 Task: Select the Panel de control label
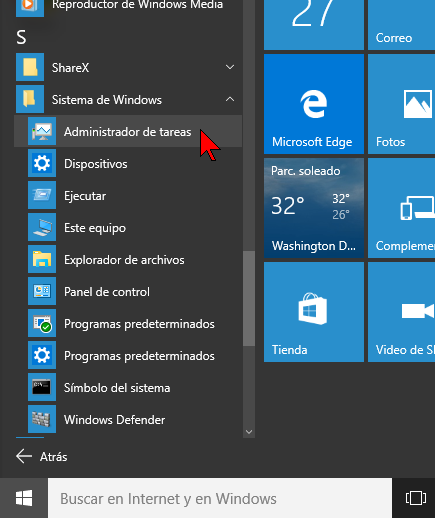[107, 292]
